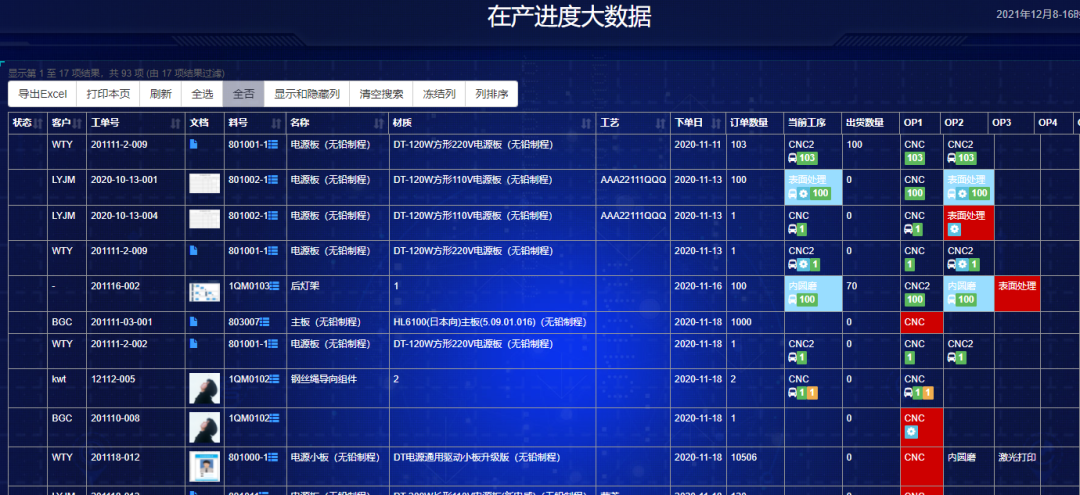The width and height of the screenshot is (1080, 495).
Task: Clear the search with 清空搜索
Action: tap(382, 94)
